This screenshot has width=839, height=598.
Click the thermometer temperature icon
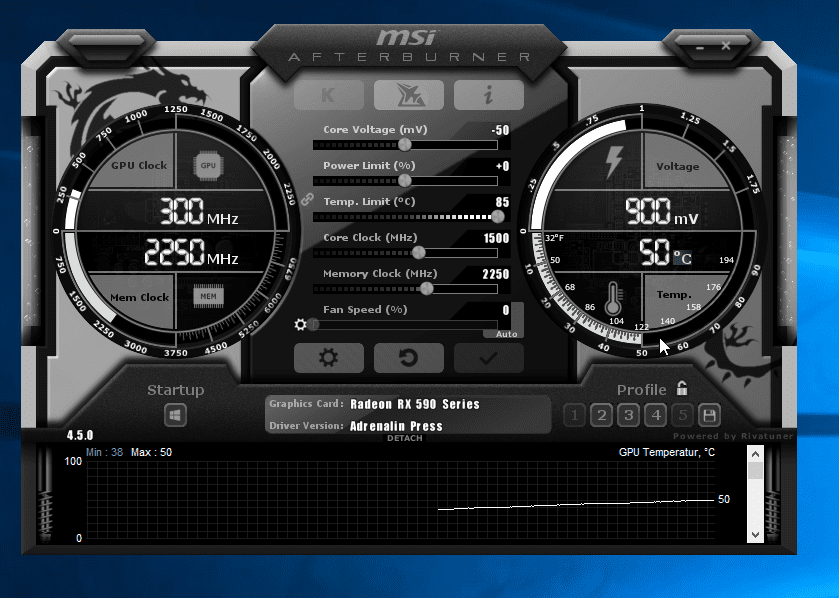pyautogui.click(x=613, y=299)
